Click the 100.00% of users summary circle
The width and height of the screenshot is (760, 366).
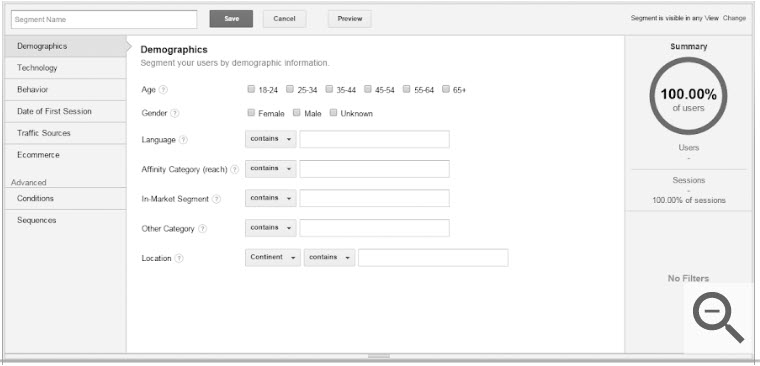[688, 96]
